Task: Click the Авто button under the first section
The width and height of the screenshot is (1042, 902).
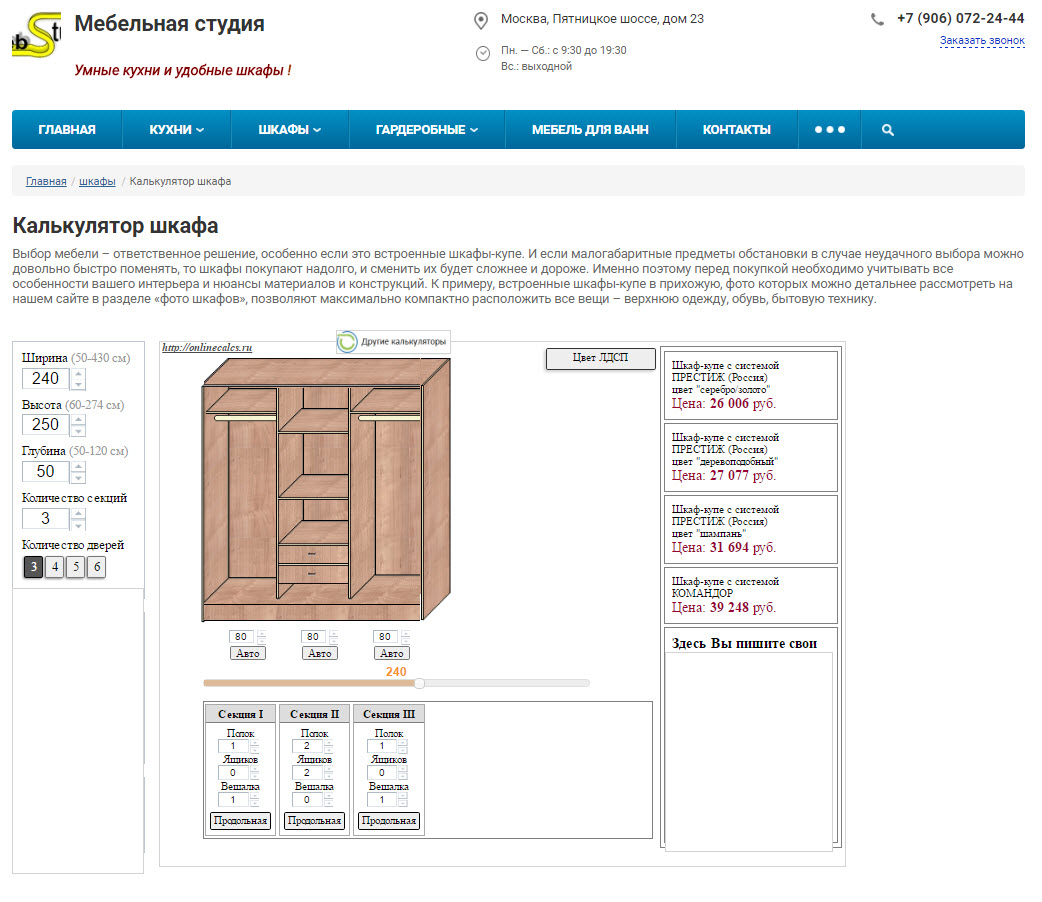Action: (x=248, y=653)
